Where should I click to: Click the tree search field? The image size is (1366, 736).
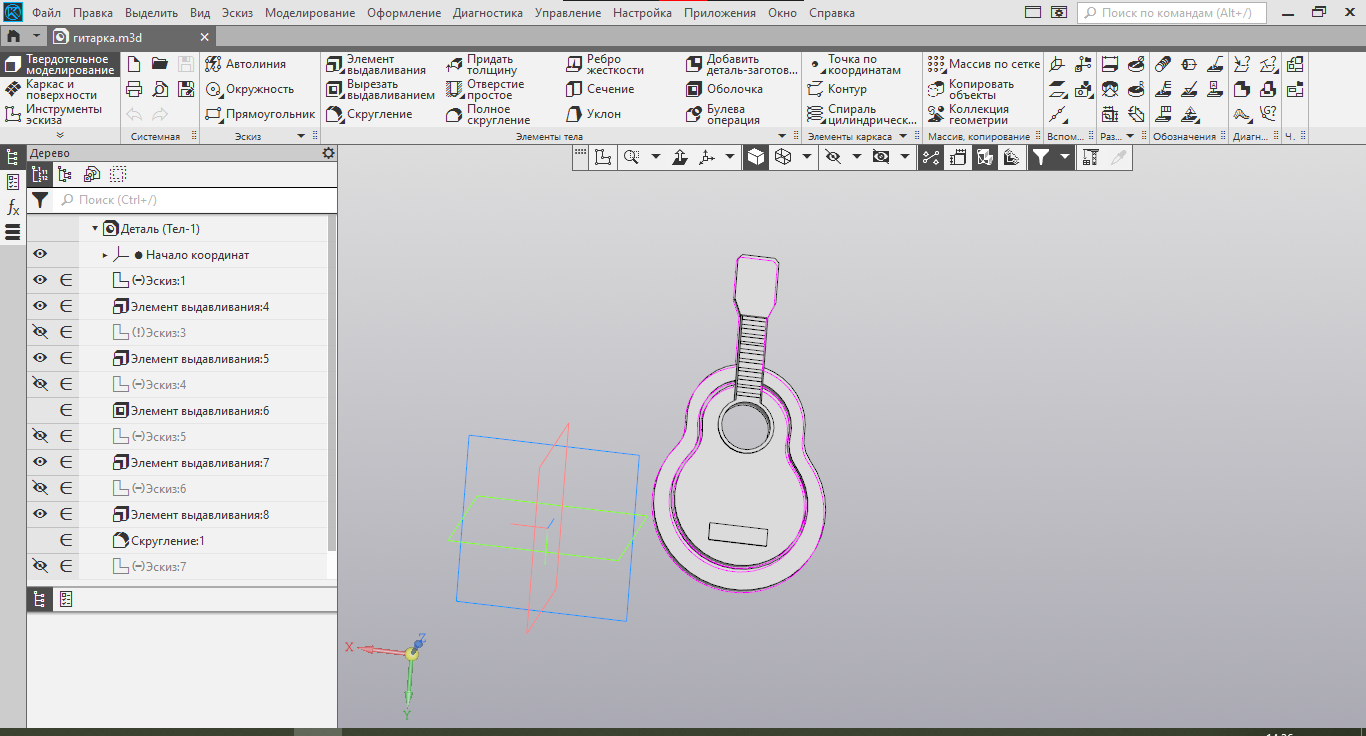pos(190,200)
